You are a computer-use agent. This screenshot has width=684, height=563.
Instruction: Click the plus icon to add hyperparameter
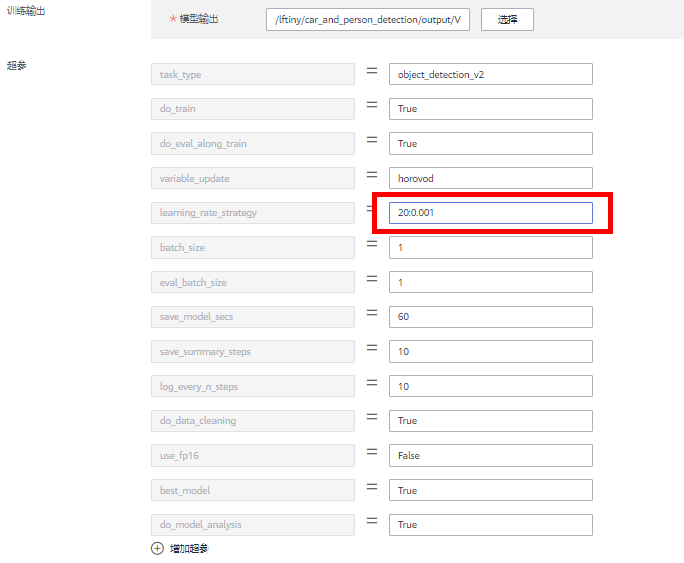pyautogui.click(x=157, y=548)
